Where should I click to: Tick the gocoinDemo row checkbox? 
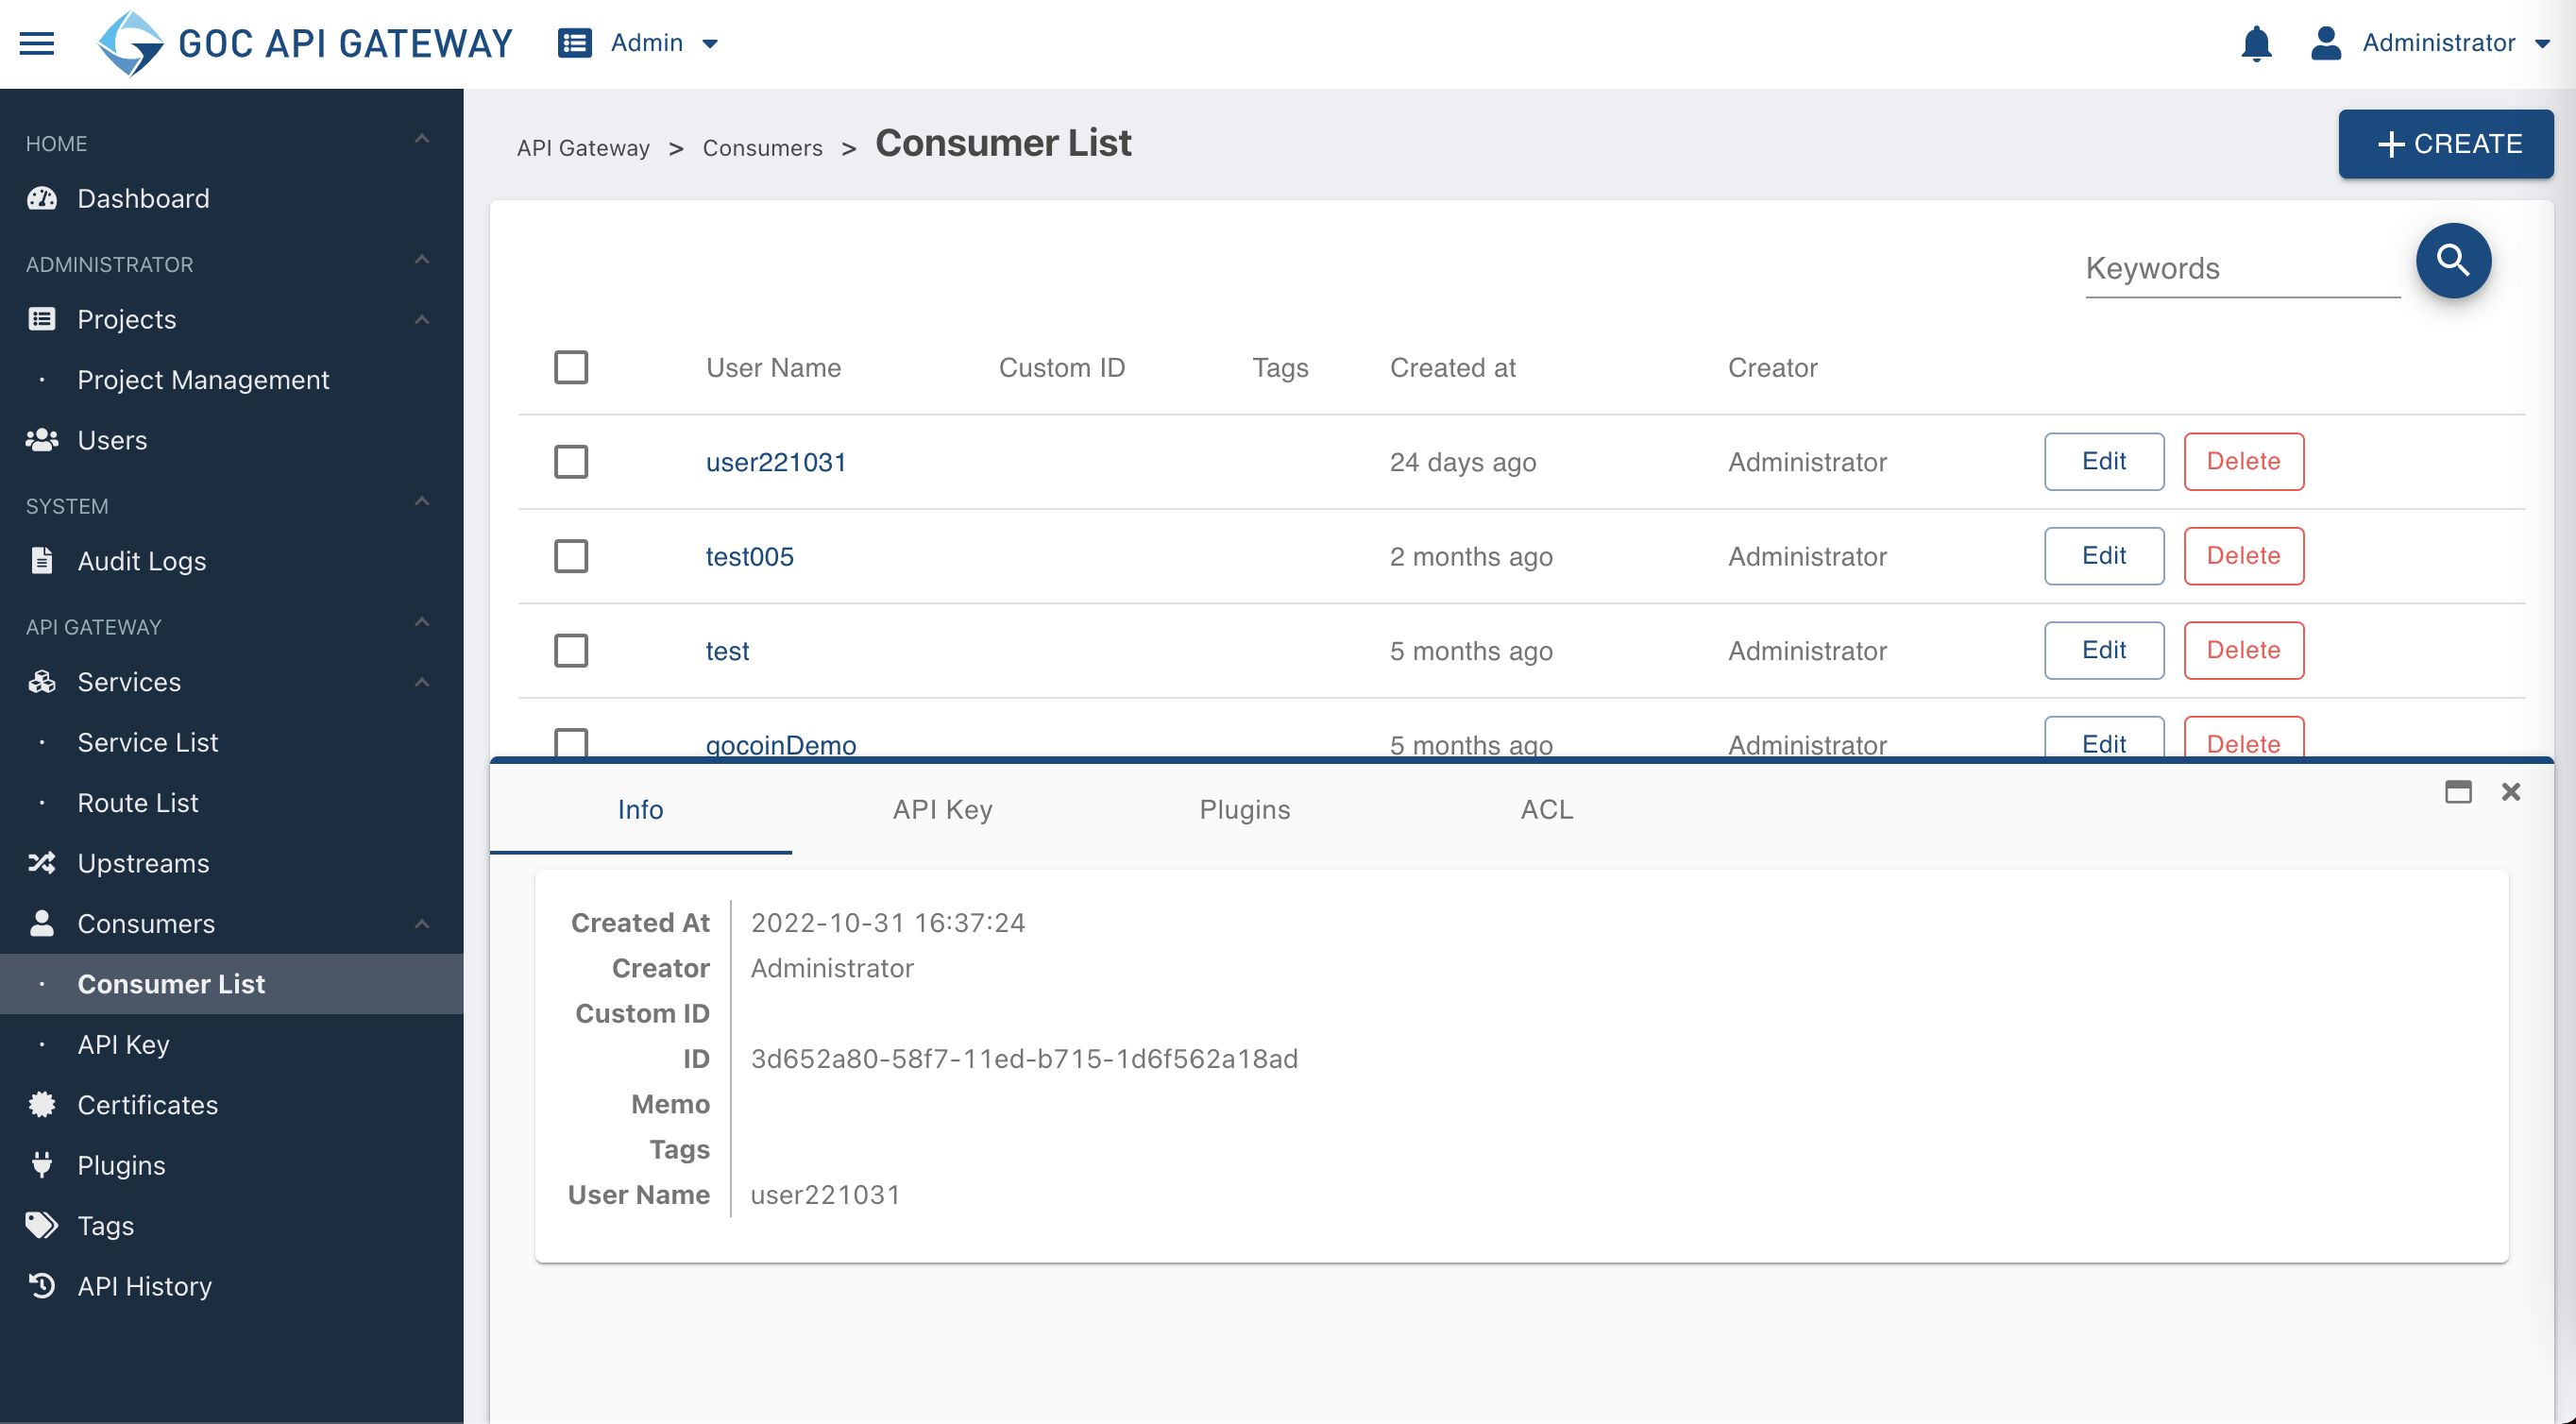point(571,742)
